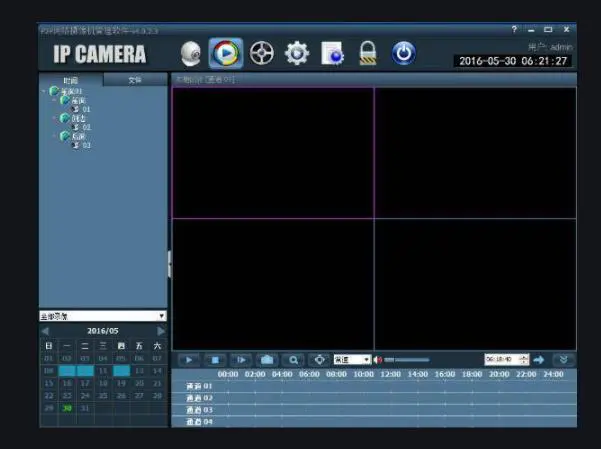Click the up arrow of the time spinner
The width and height of the screenshot is (601, 449).
click(x=524, y=357)
